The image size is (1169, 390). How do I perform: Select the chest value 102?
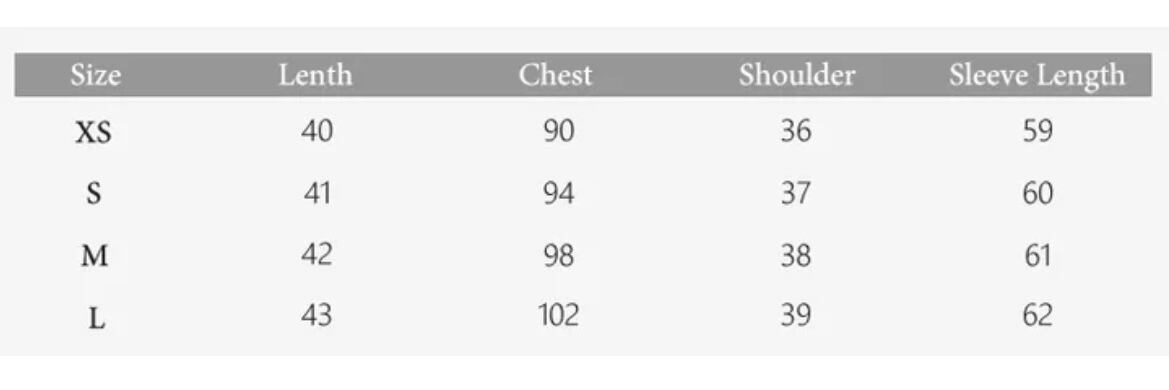558,315
